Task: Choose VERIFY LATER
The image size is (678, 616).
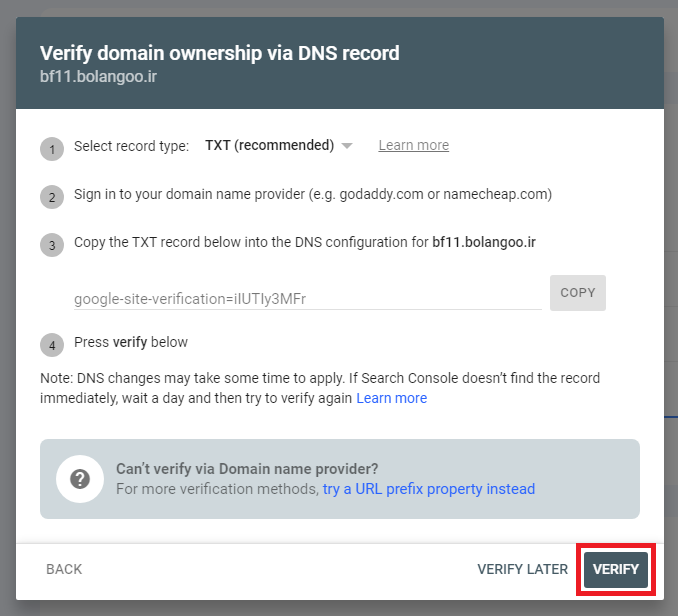Action: 522,569
